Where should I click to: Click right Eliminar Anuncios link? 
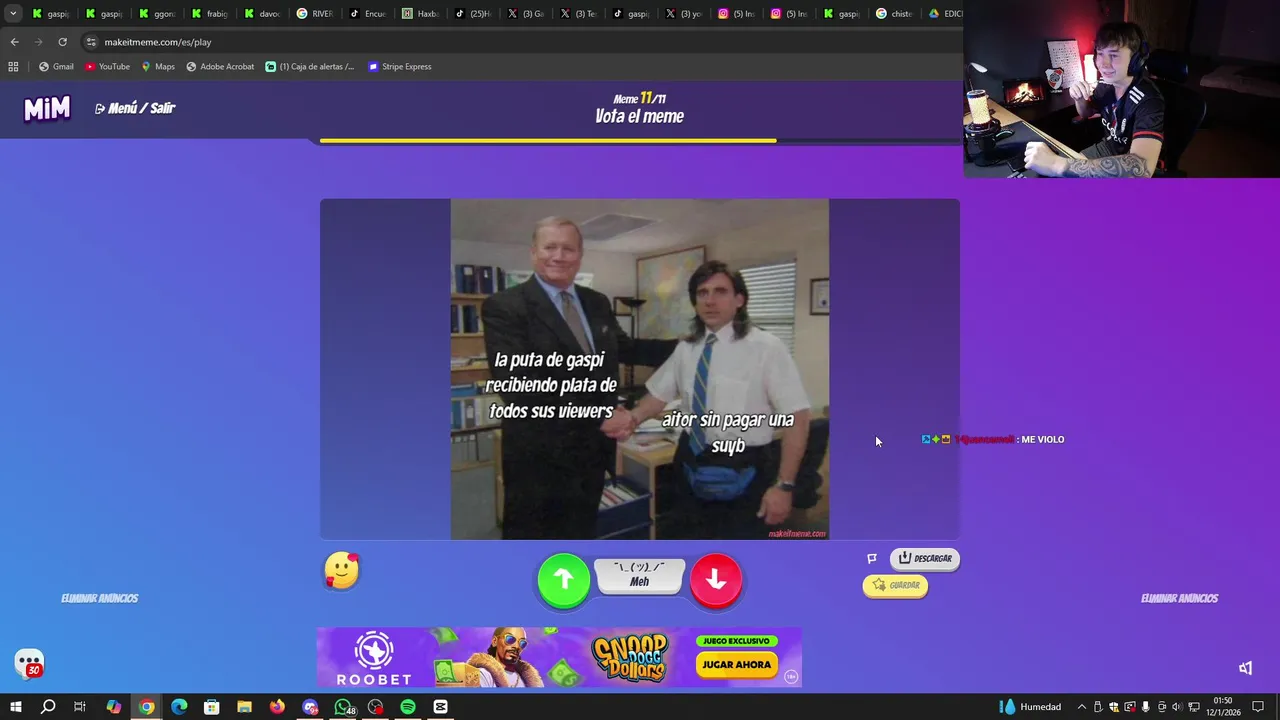[x=1180, y=598]
